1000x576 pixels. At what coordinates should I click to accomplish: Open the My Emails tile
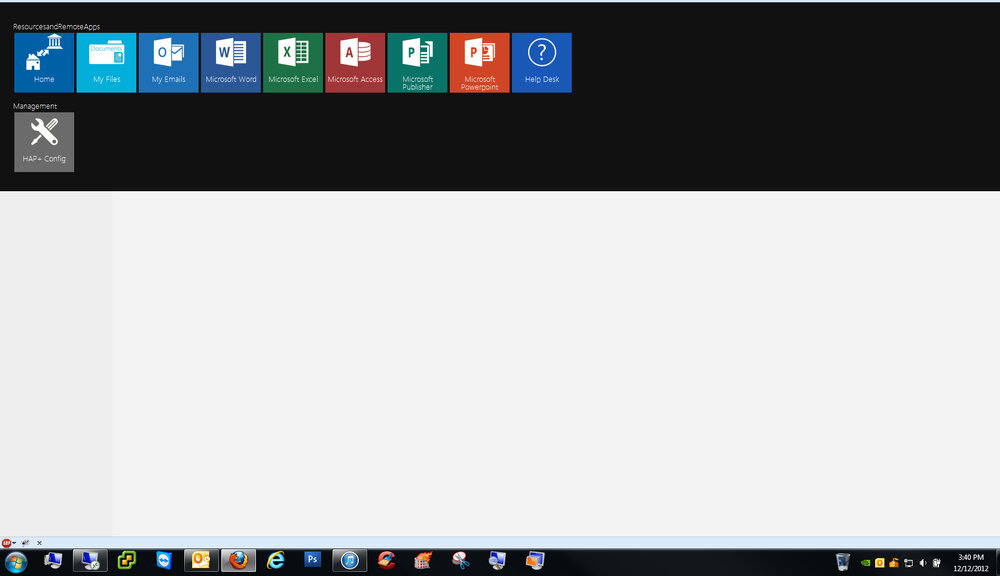click(x=168, y=63)
